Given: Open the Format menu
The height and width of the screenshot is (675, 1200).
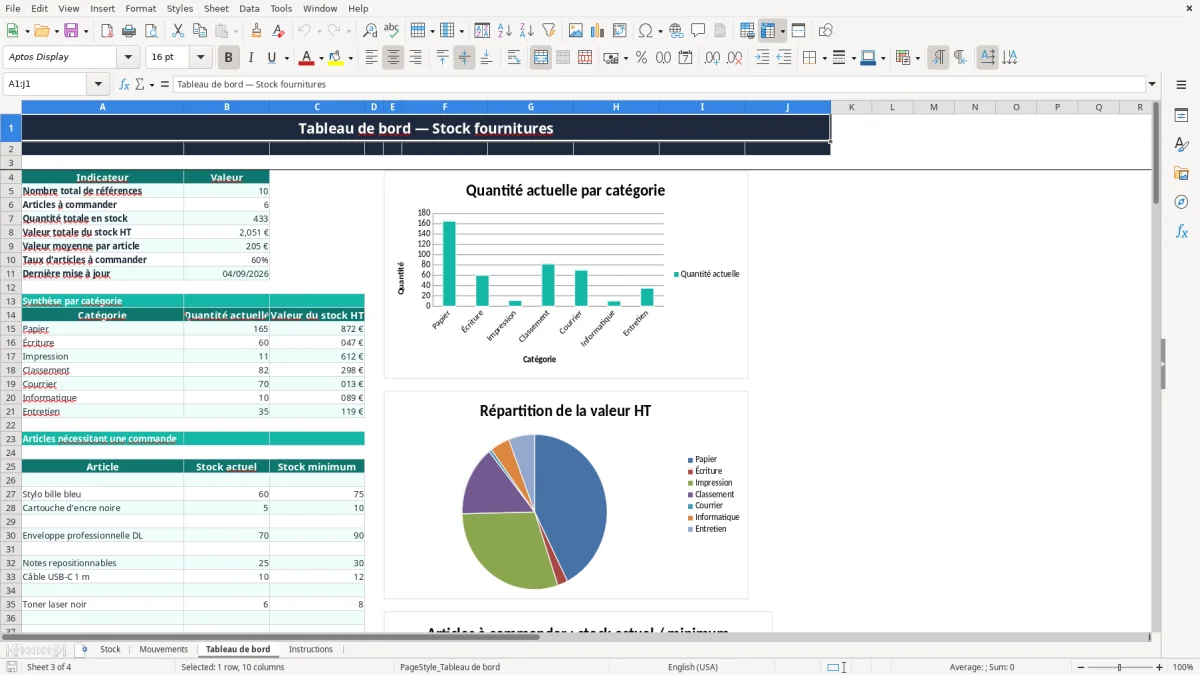Looking at the screenshot, I should [140, 8].
